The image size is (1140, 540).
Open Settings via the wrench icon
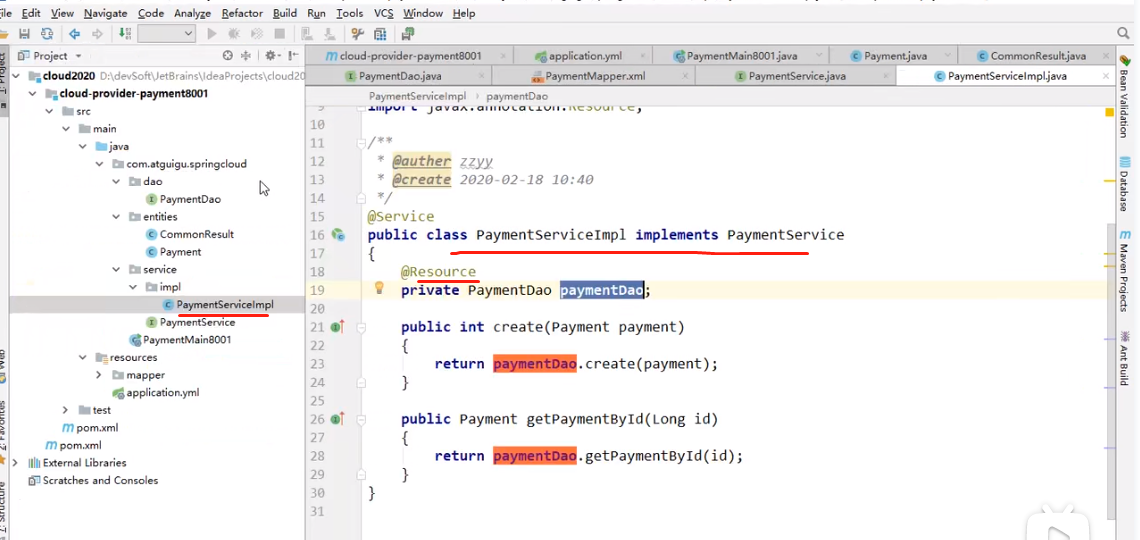pos(357,33)
